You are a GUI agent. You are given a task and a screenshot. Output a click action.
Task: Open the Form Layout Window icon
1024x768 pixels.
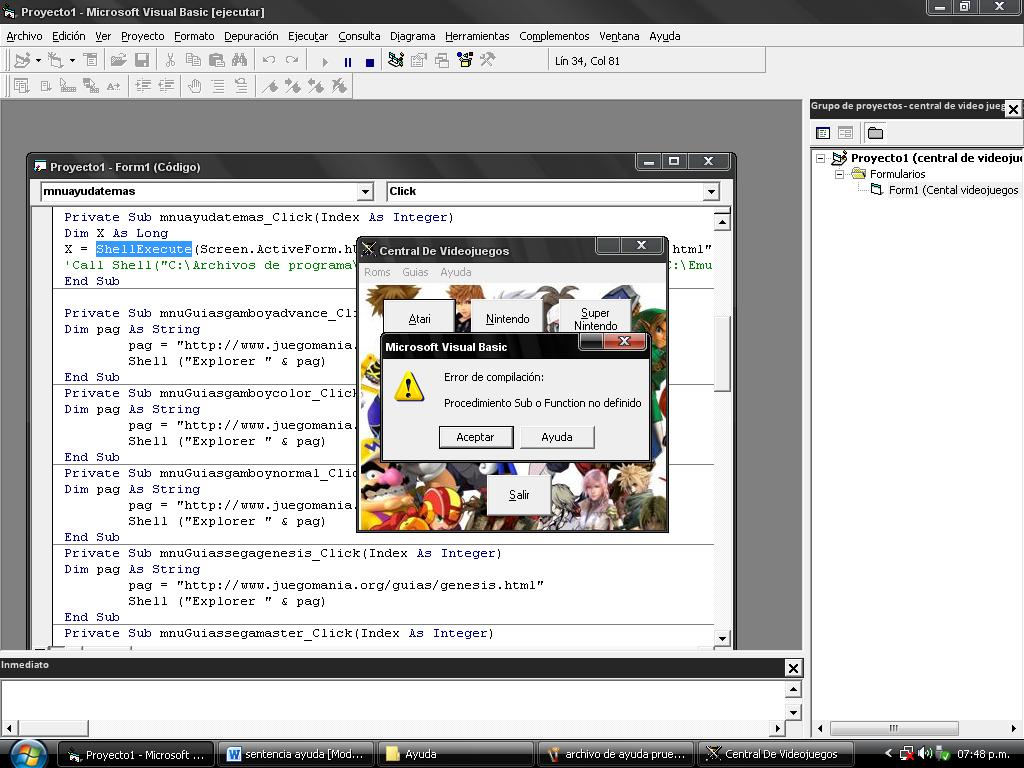[x=442, y=61]
